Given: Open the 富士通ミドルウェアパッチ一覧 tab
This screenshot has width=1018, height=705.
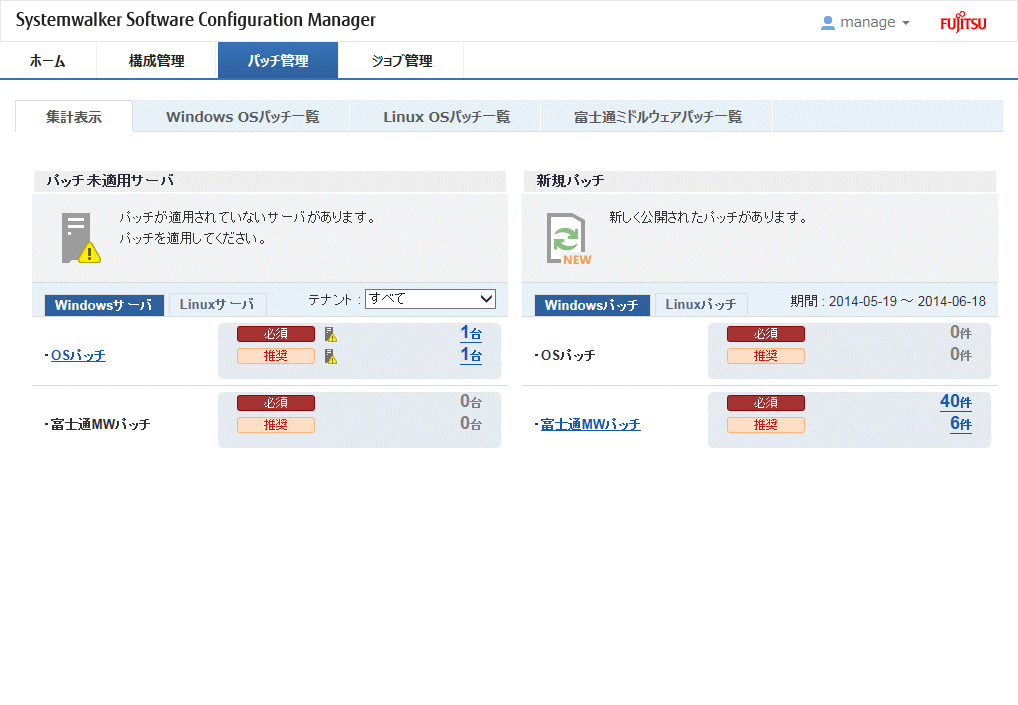Looking at the screenshot, I should tap(657, 117).
